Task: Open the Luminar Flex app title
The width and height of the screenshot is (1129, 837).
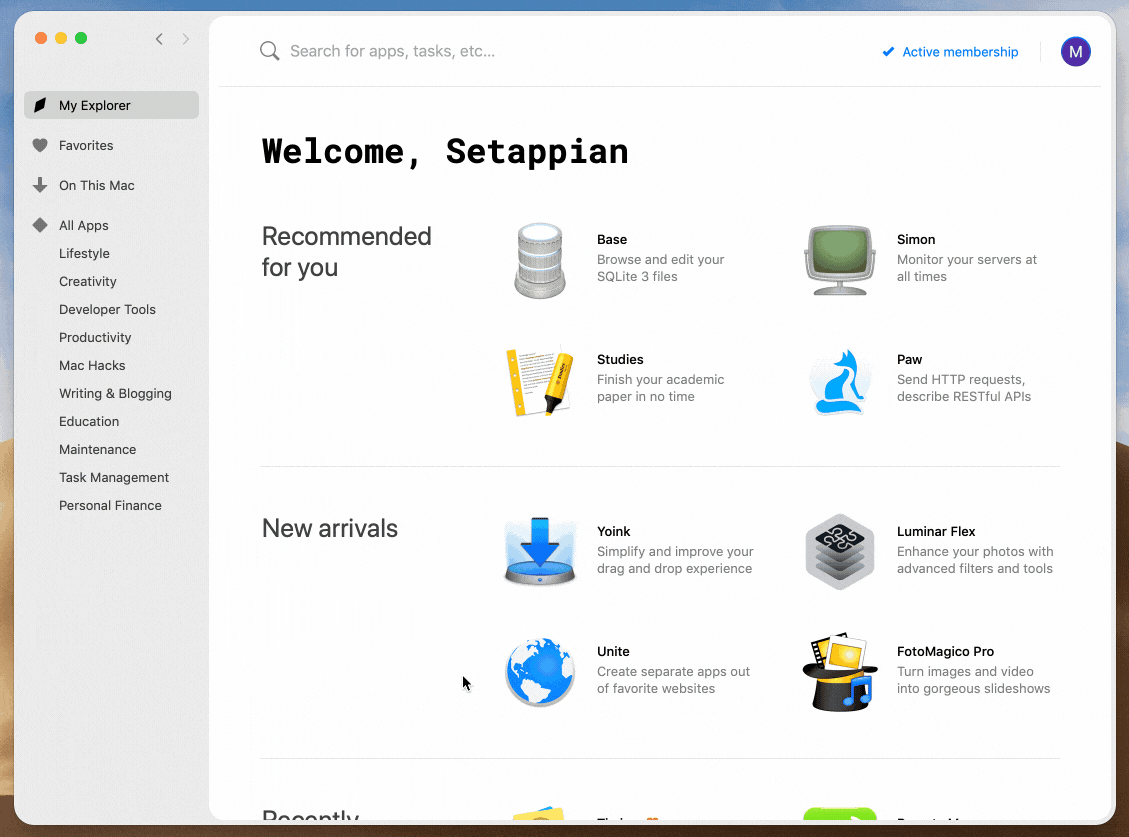Action: point(936,532)
